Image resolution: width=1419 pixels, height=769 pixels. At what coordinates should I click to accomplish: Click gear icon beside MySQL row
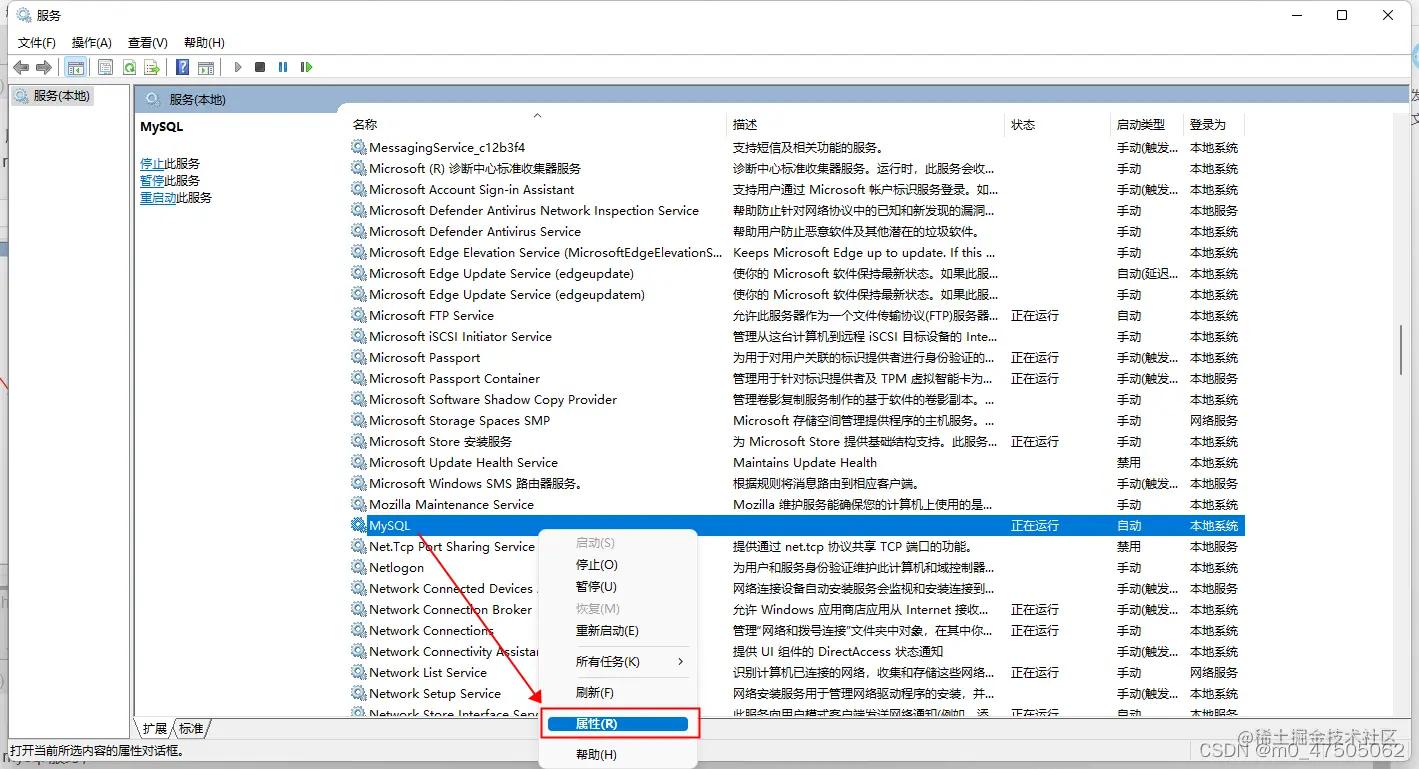point(358,525)
